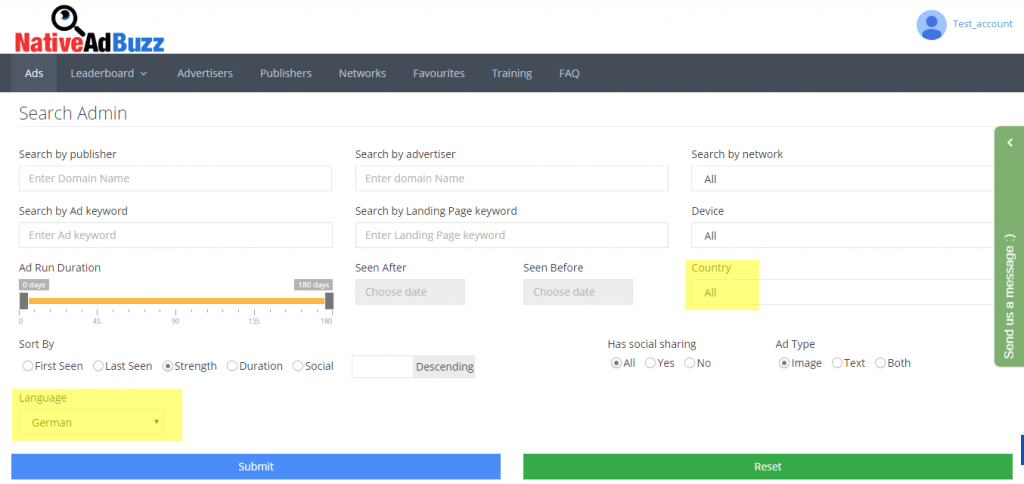The image size is (1024, 484).
Task: Open the Search by network dropdown
Action: (x=842, y=179)
